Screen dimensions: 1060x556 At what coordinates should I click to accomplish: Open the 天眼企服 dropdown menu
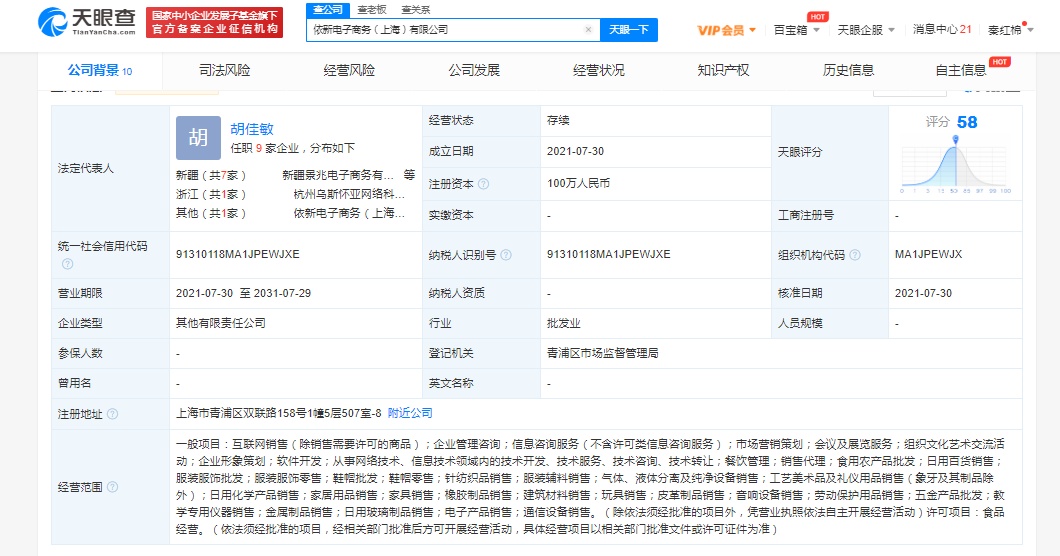866,30
